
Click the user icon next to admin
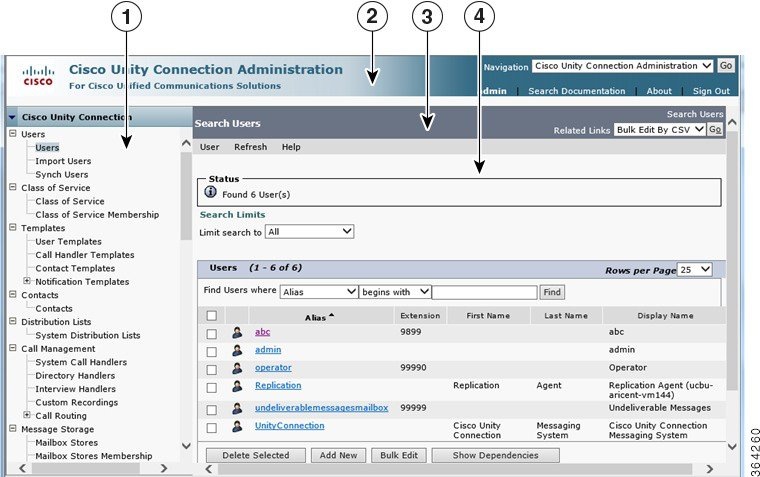(x=237, y=350)
